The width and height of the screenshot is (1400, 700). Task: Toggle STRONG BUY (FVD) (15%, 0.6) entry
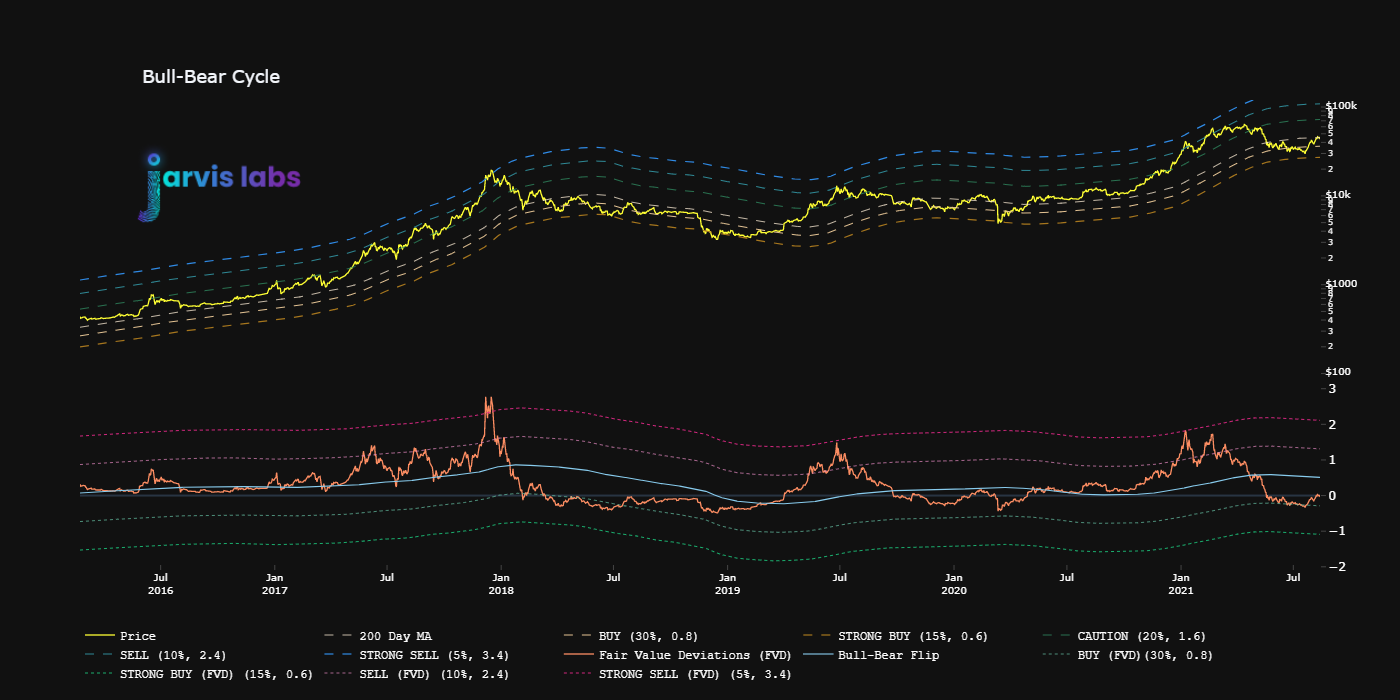coord(198,674)
